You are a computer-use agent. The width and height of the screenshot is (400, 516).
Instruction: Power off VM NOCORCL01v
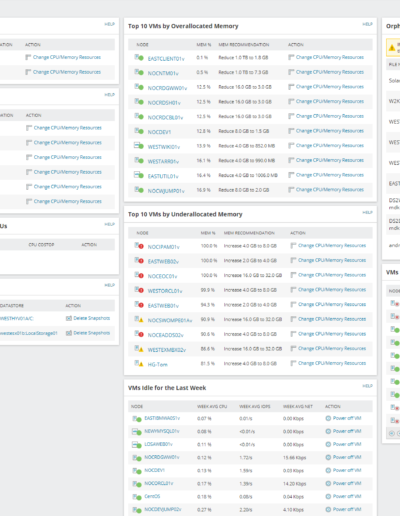coord(347,483)
